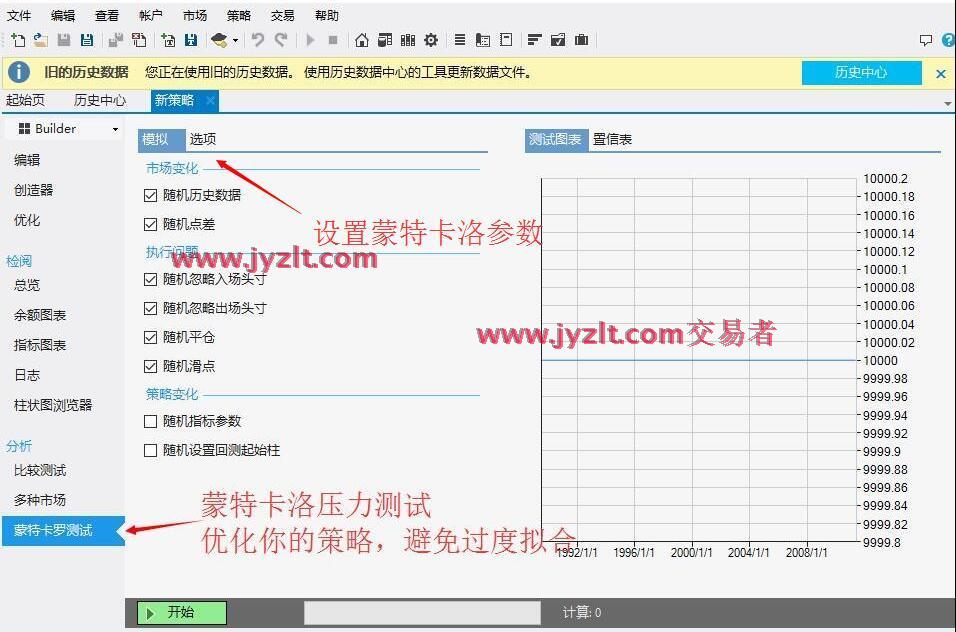Open the dropdown arrow beside hat icon
Viewport: 956px width, 632px height.
[235, 41]
